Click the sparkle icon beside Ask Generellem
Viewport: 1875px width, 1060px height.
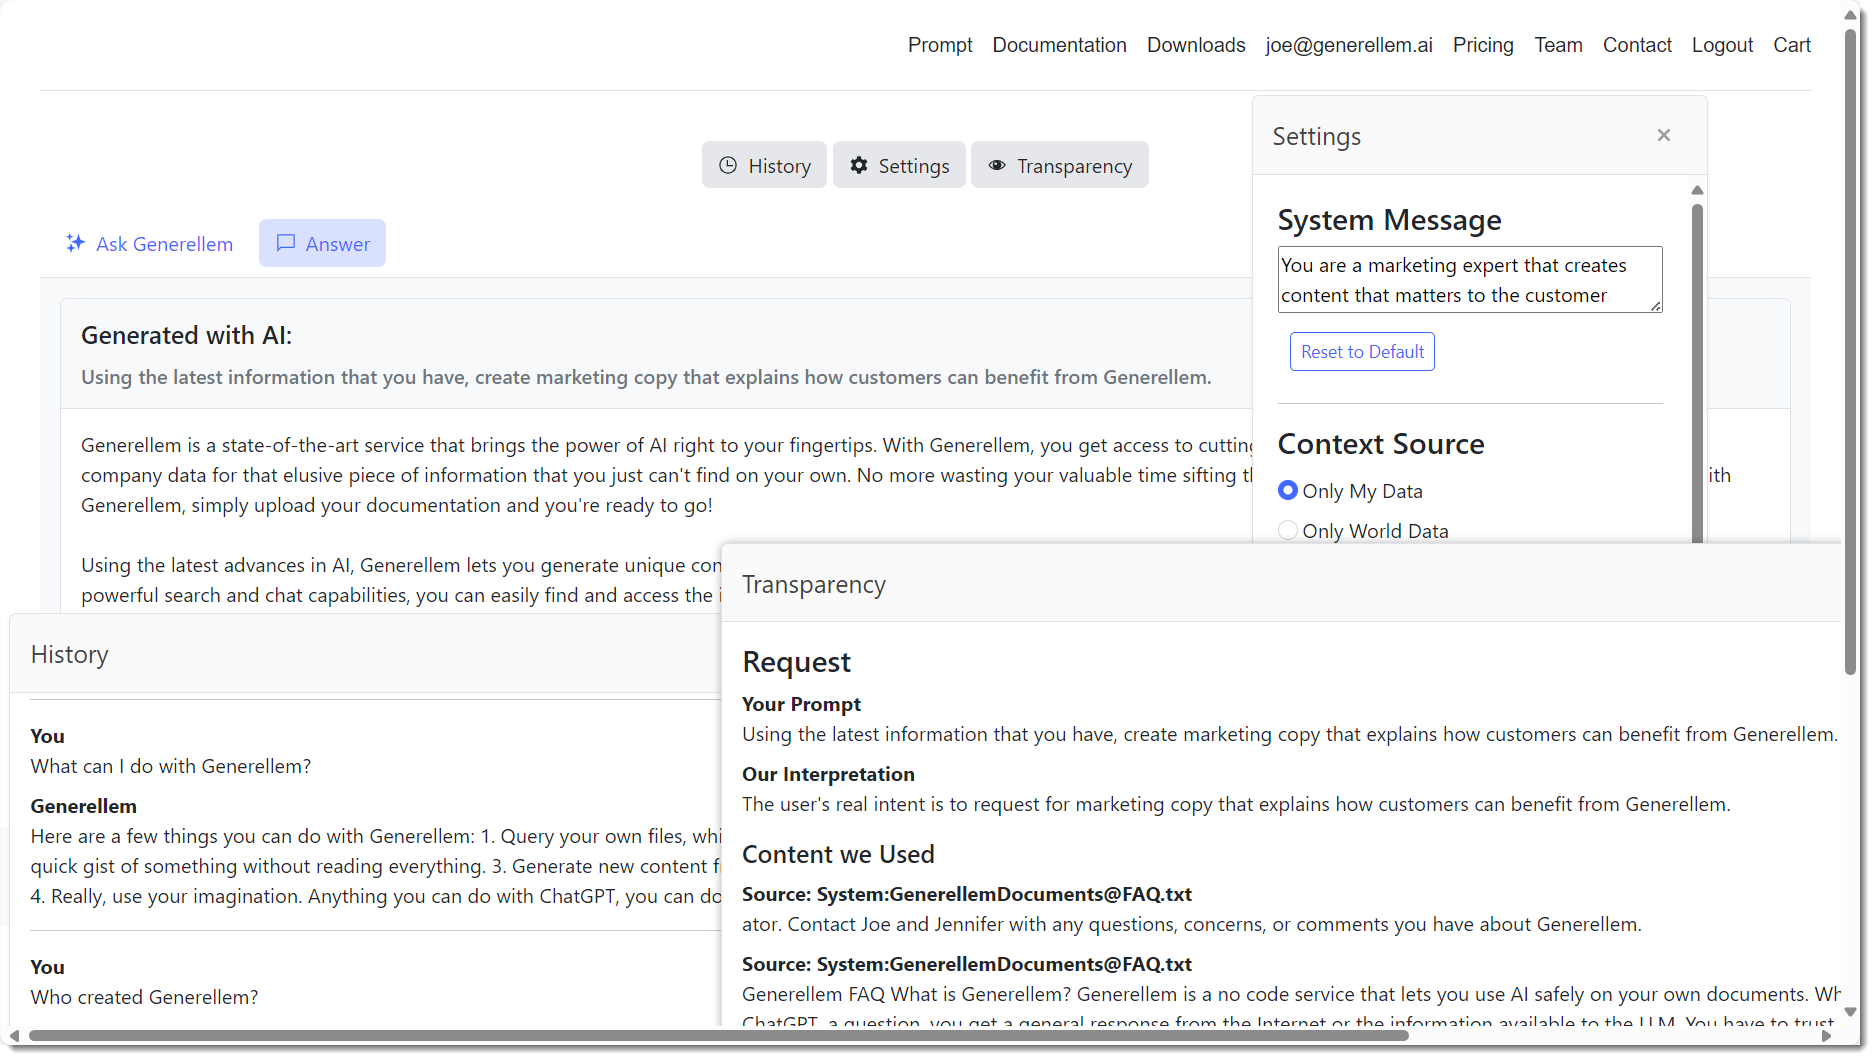click(75, 243)
